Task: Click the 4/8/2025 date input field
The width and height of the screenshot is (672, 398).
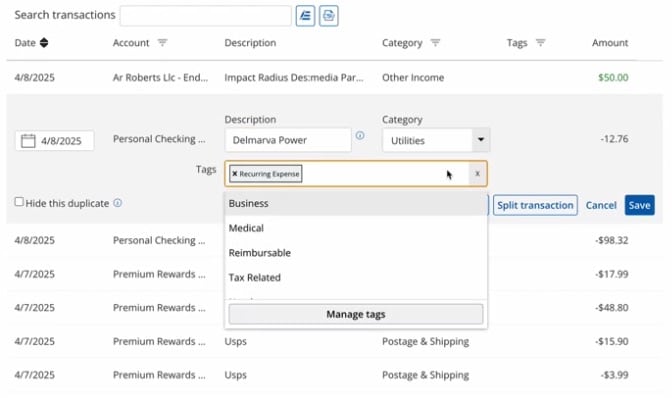Action: click(55, 141)
